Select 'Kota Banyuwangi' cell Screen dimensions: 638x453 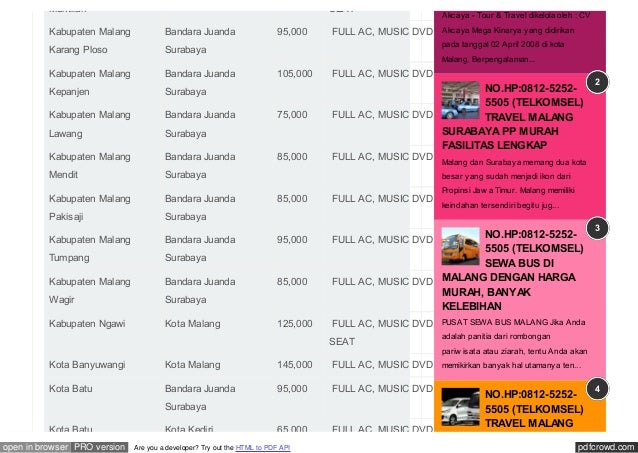(x=87, y=365)
